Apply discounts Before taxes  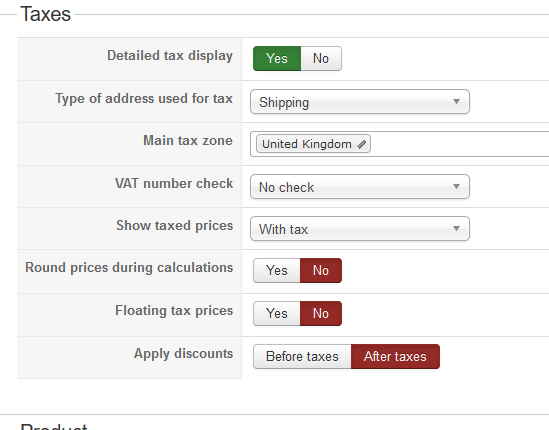point(302,356)
